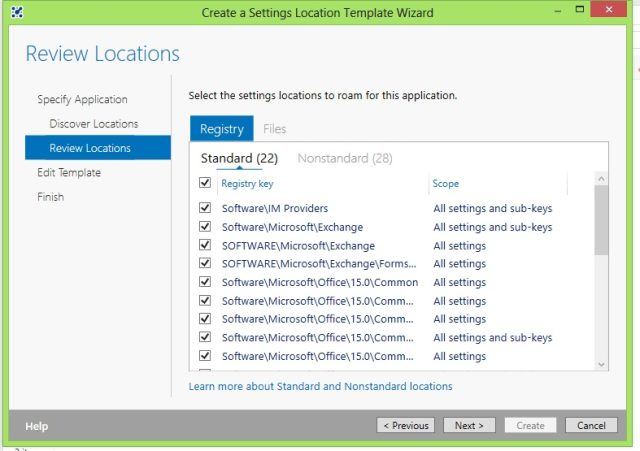Select the Registry tab
The height and width of the screenshot is (451, 640).
pos(222,129)
